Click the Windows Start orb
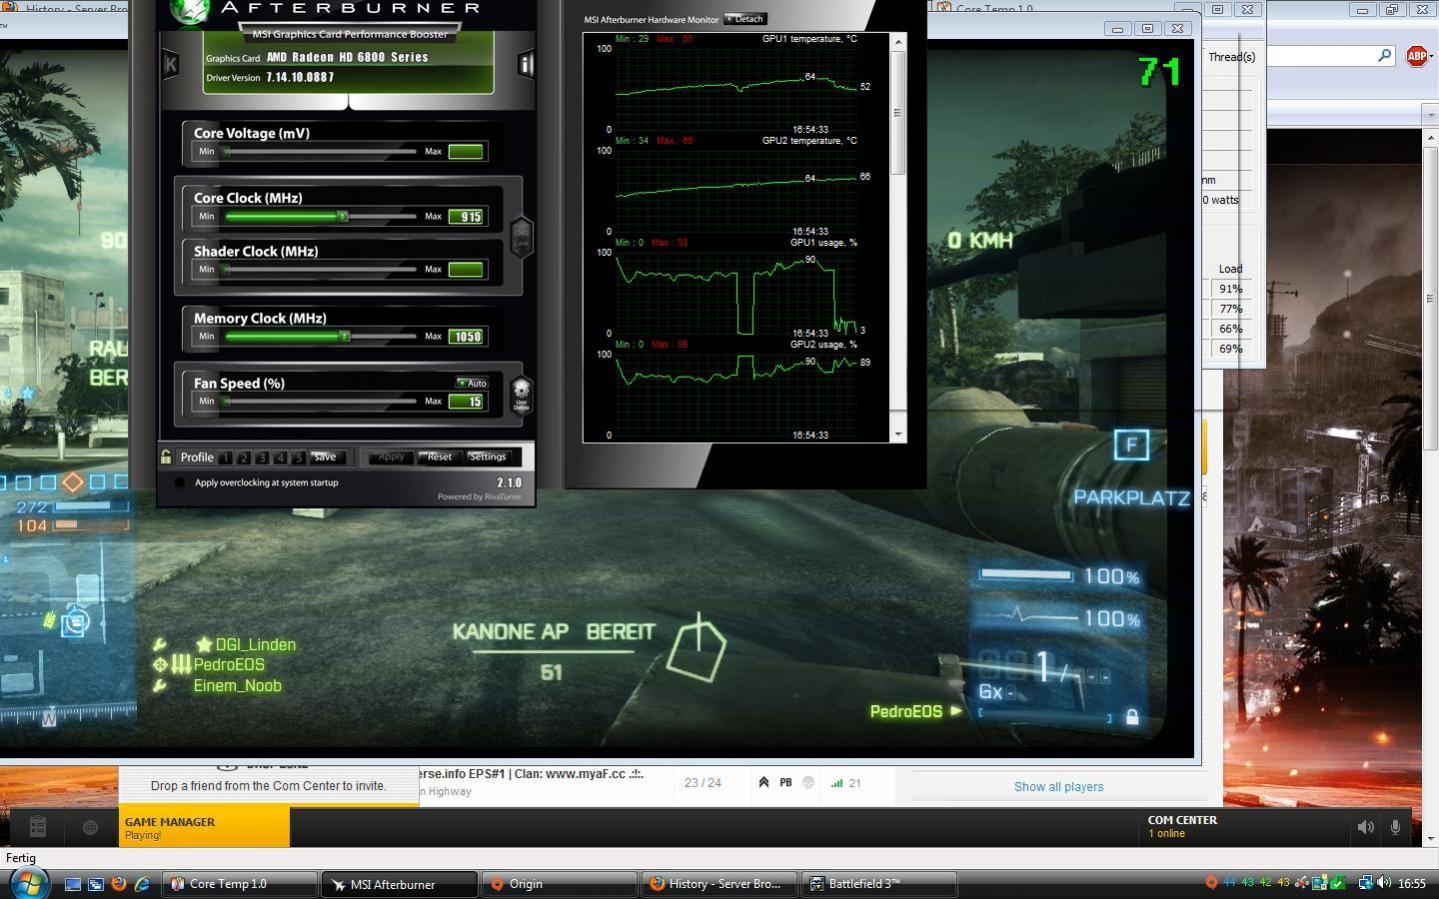This screenshot has height=899, width=1439. click(29, 883)
